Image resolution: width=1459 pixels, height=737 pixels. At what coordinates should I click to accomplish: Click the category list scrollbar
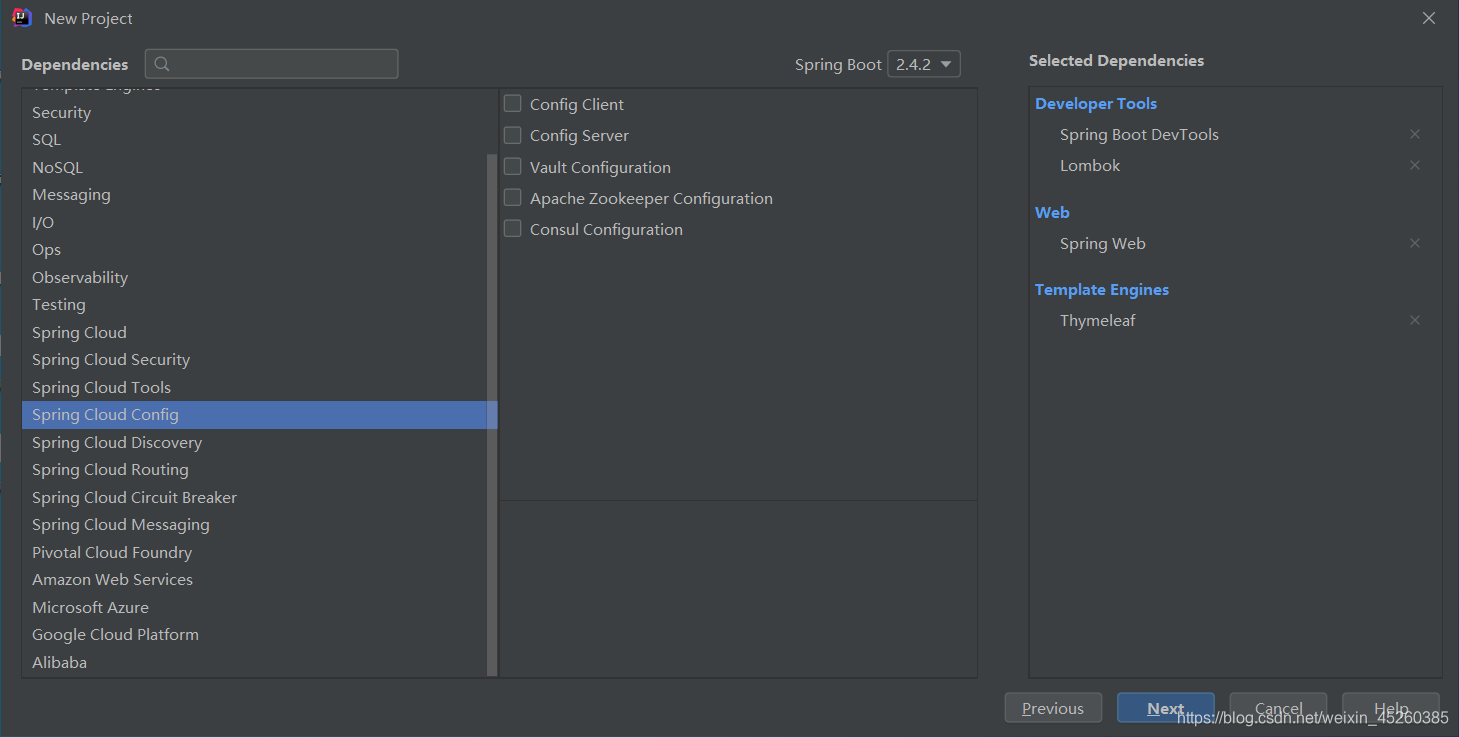pyautogui.click(x=491, y=414)
